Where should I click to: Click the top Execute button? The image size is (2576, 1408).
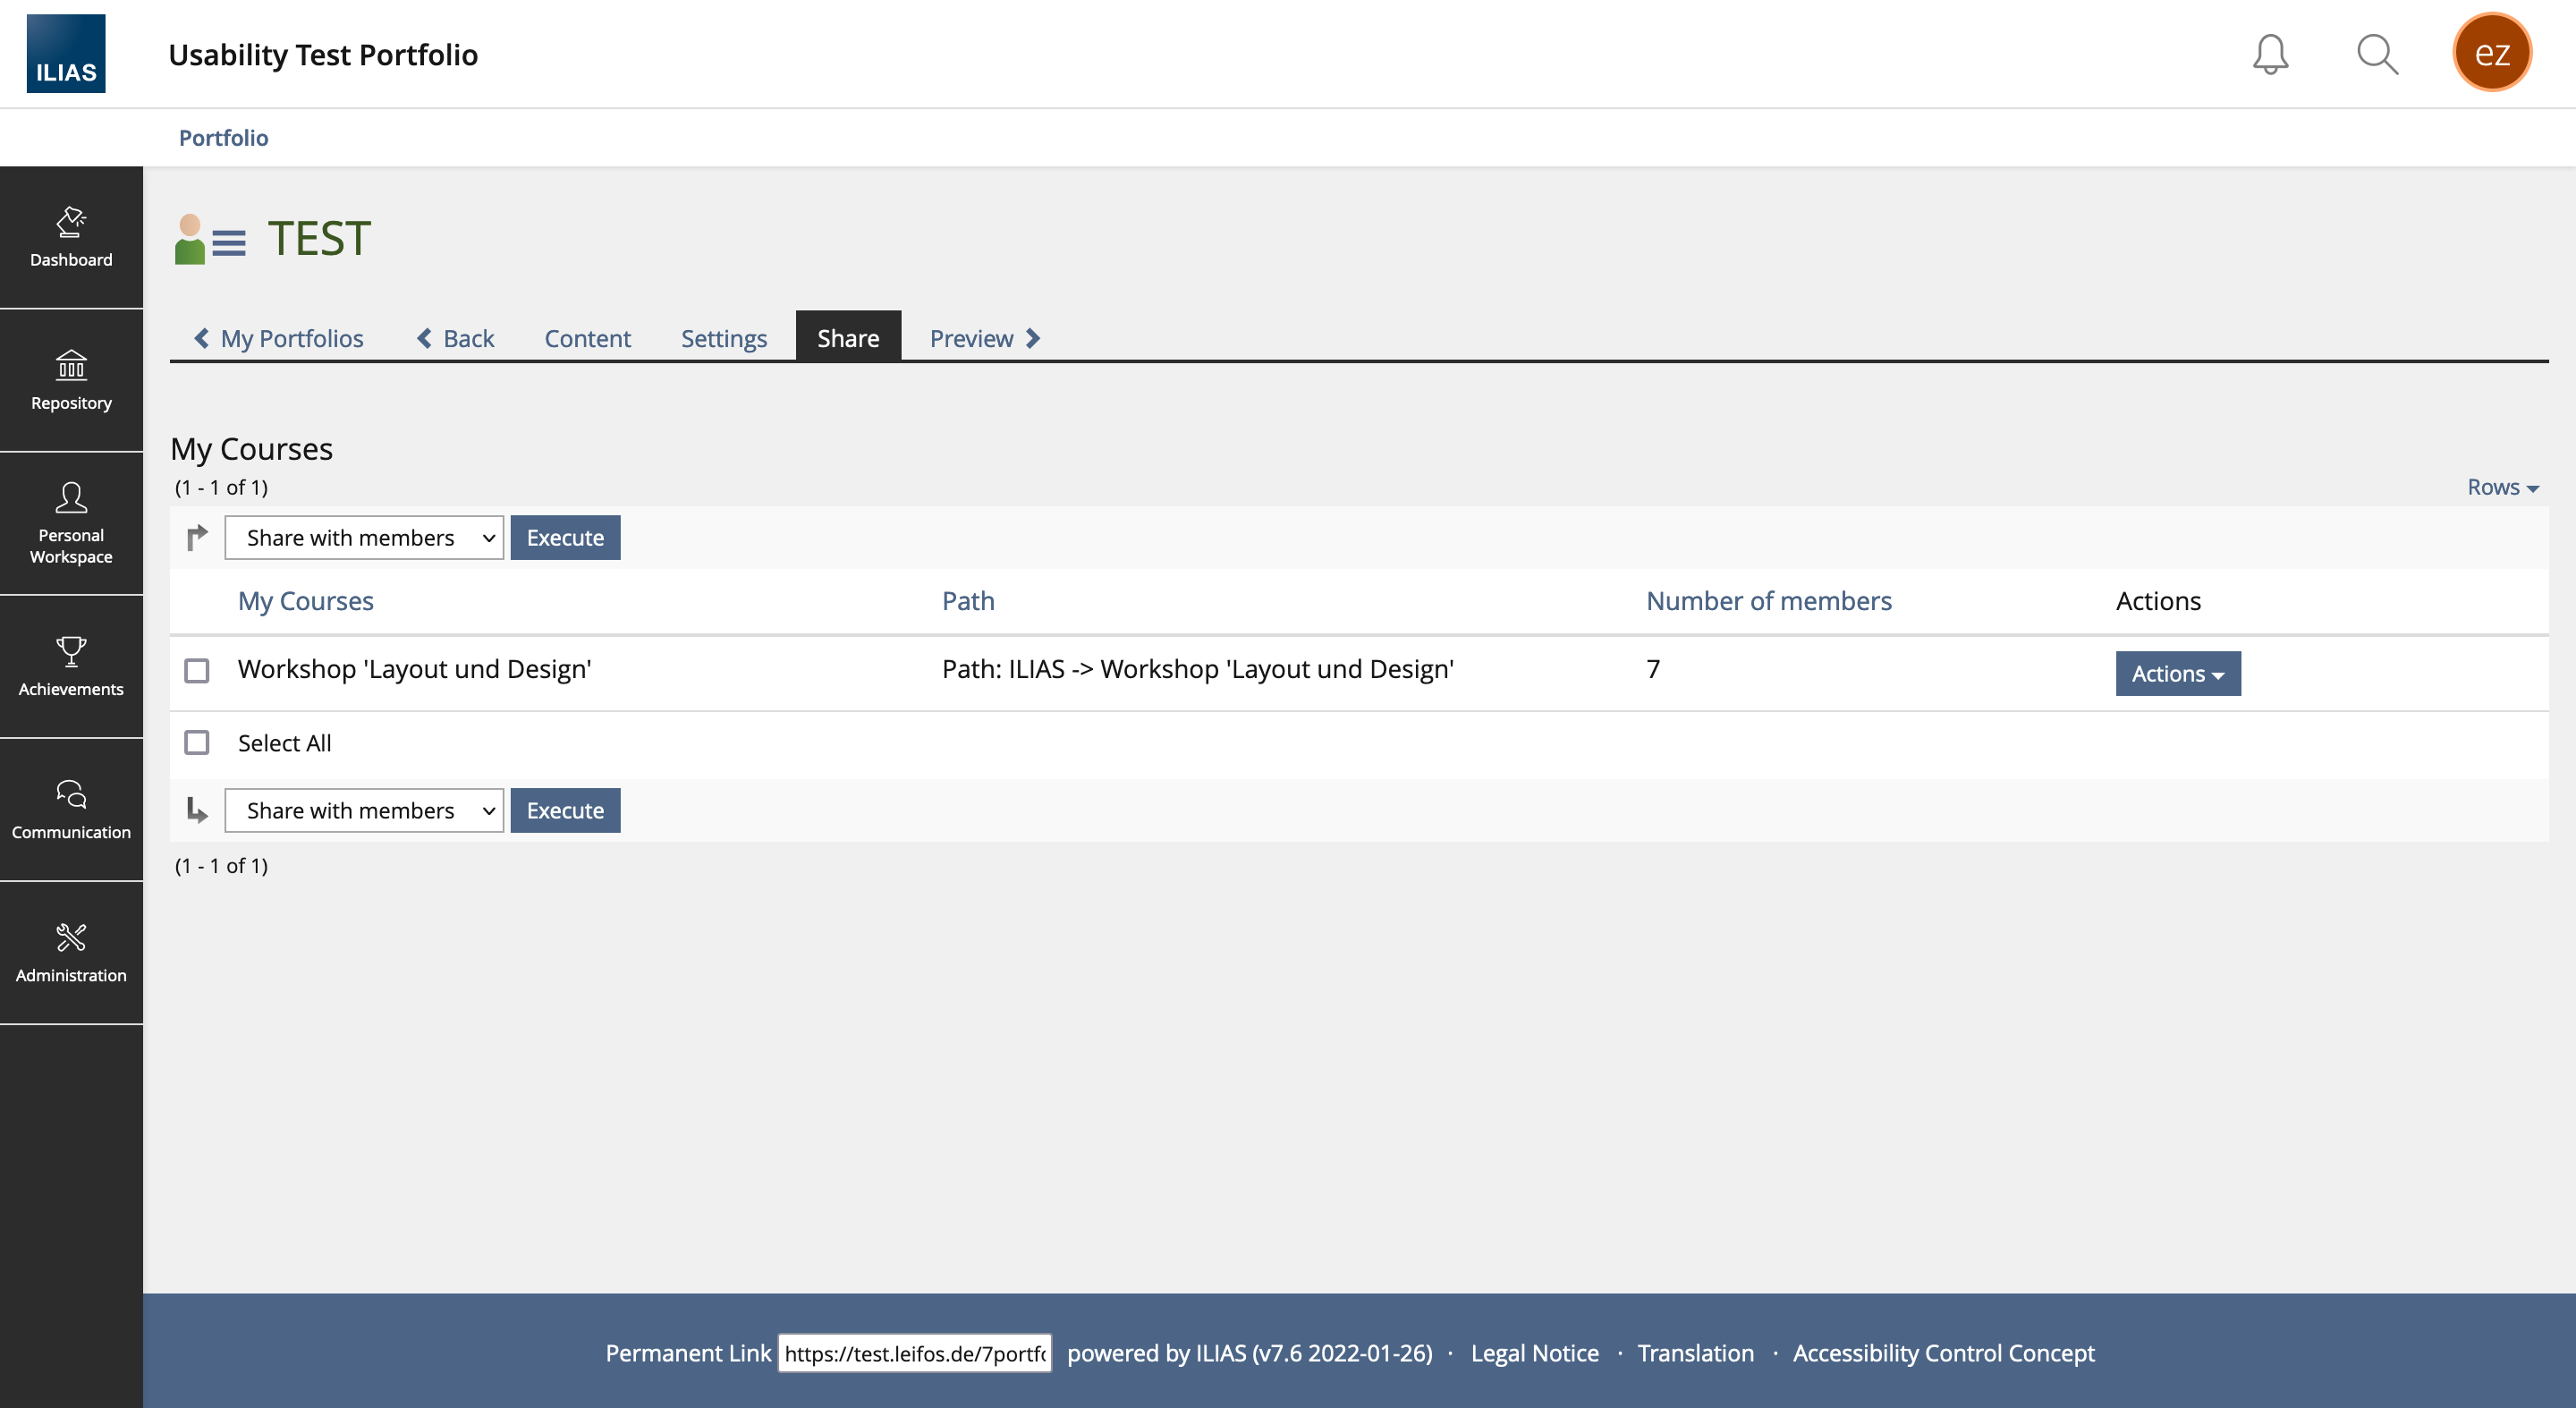tap(565, 538)
